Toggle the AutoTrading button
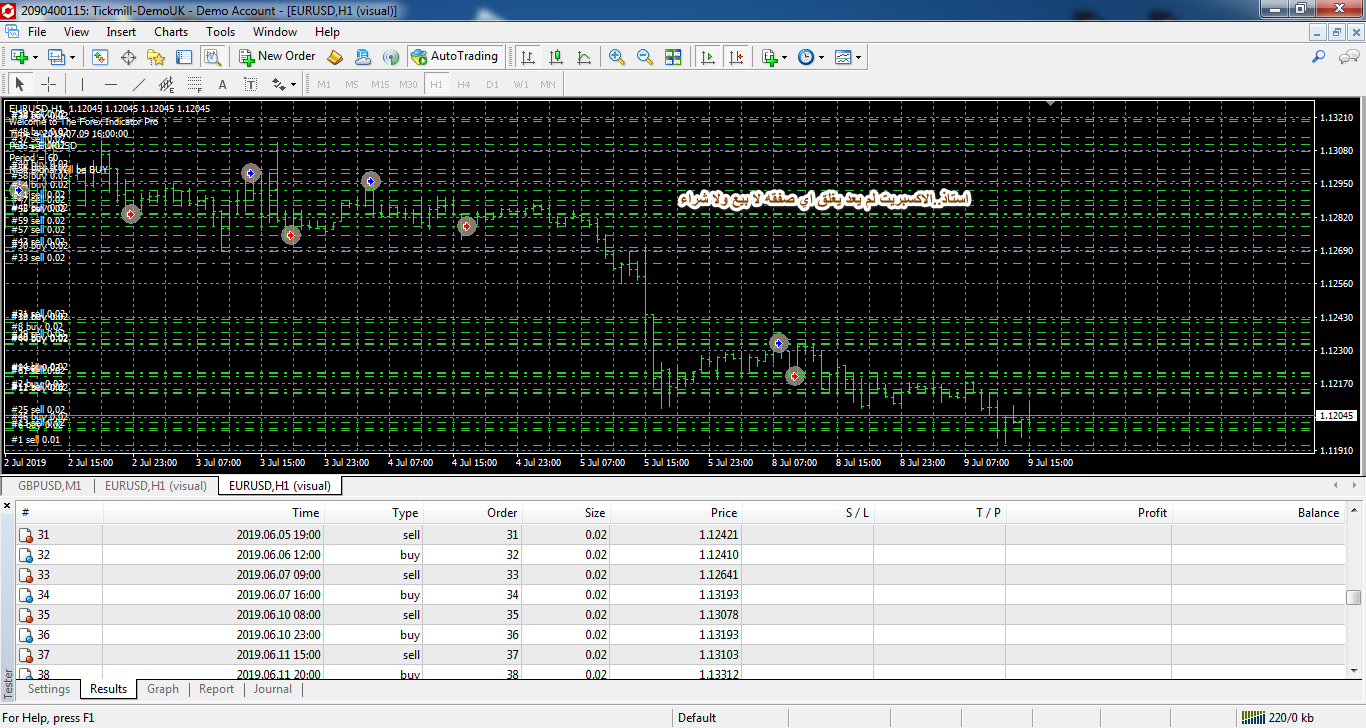 click(454, 57)
